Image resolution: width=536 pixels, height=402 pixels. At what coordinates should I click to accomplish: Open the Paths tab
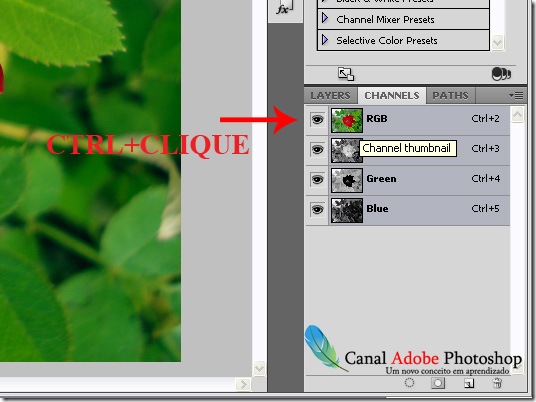(450, 95)
